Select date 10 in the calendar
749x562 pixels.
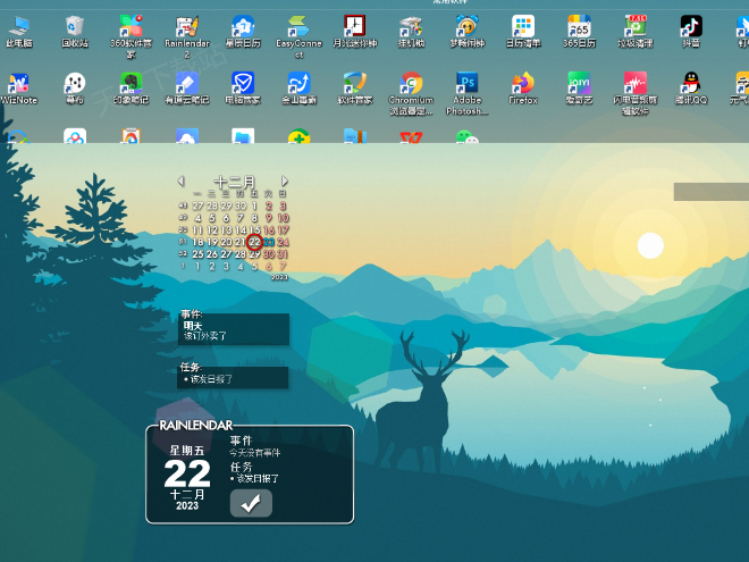283,218
